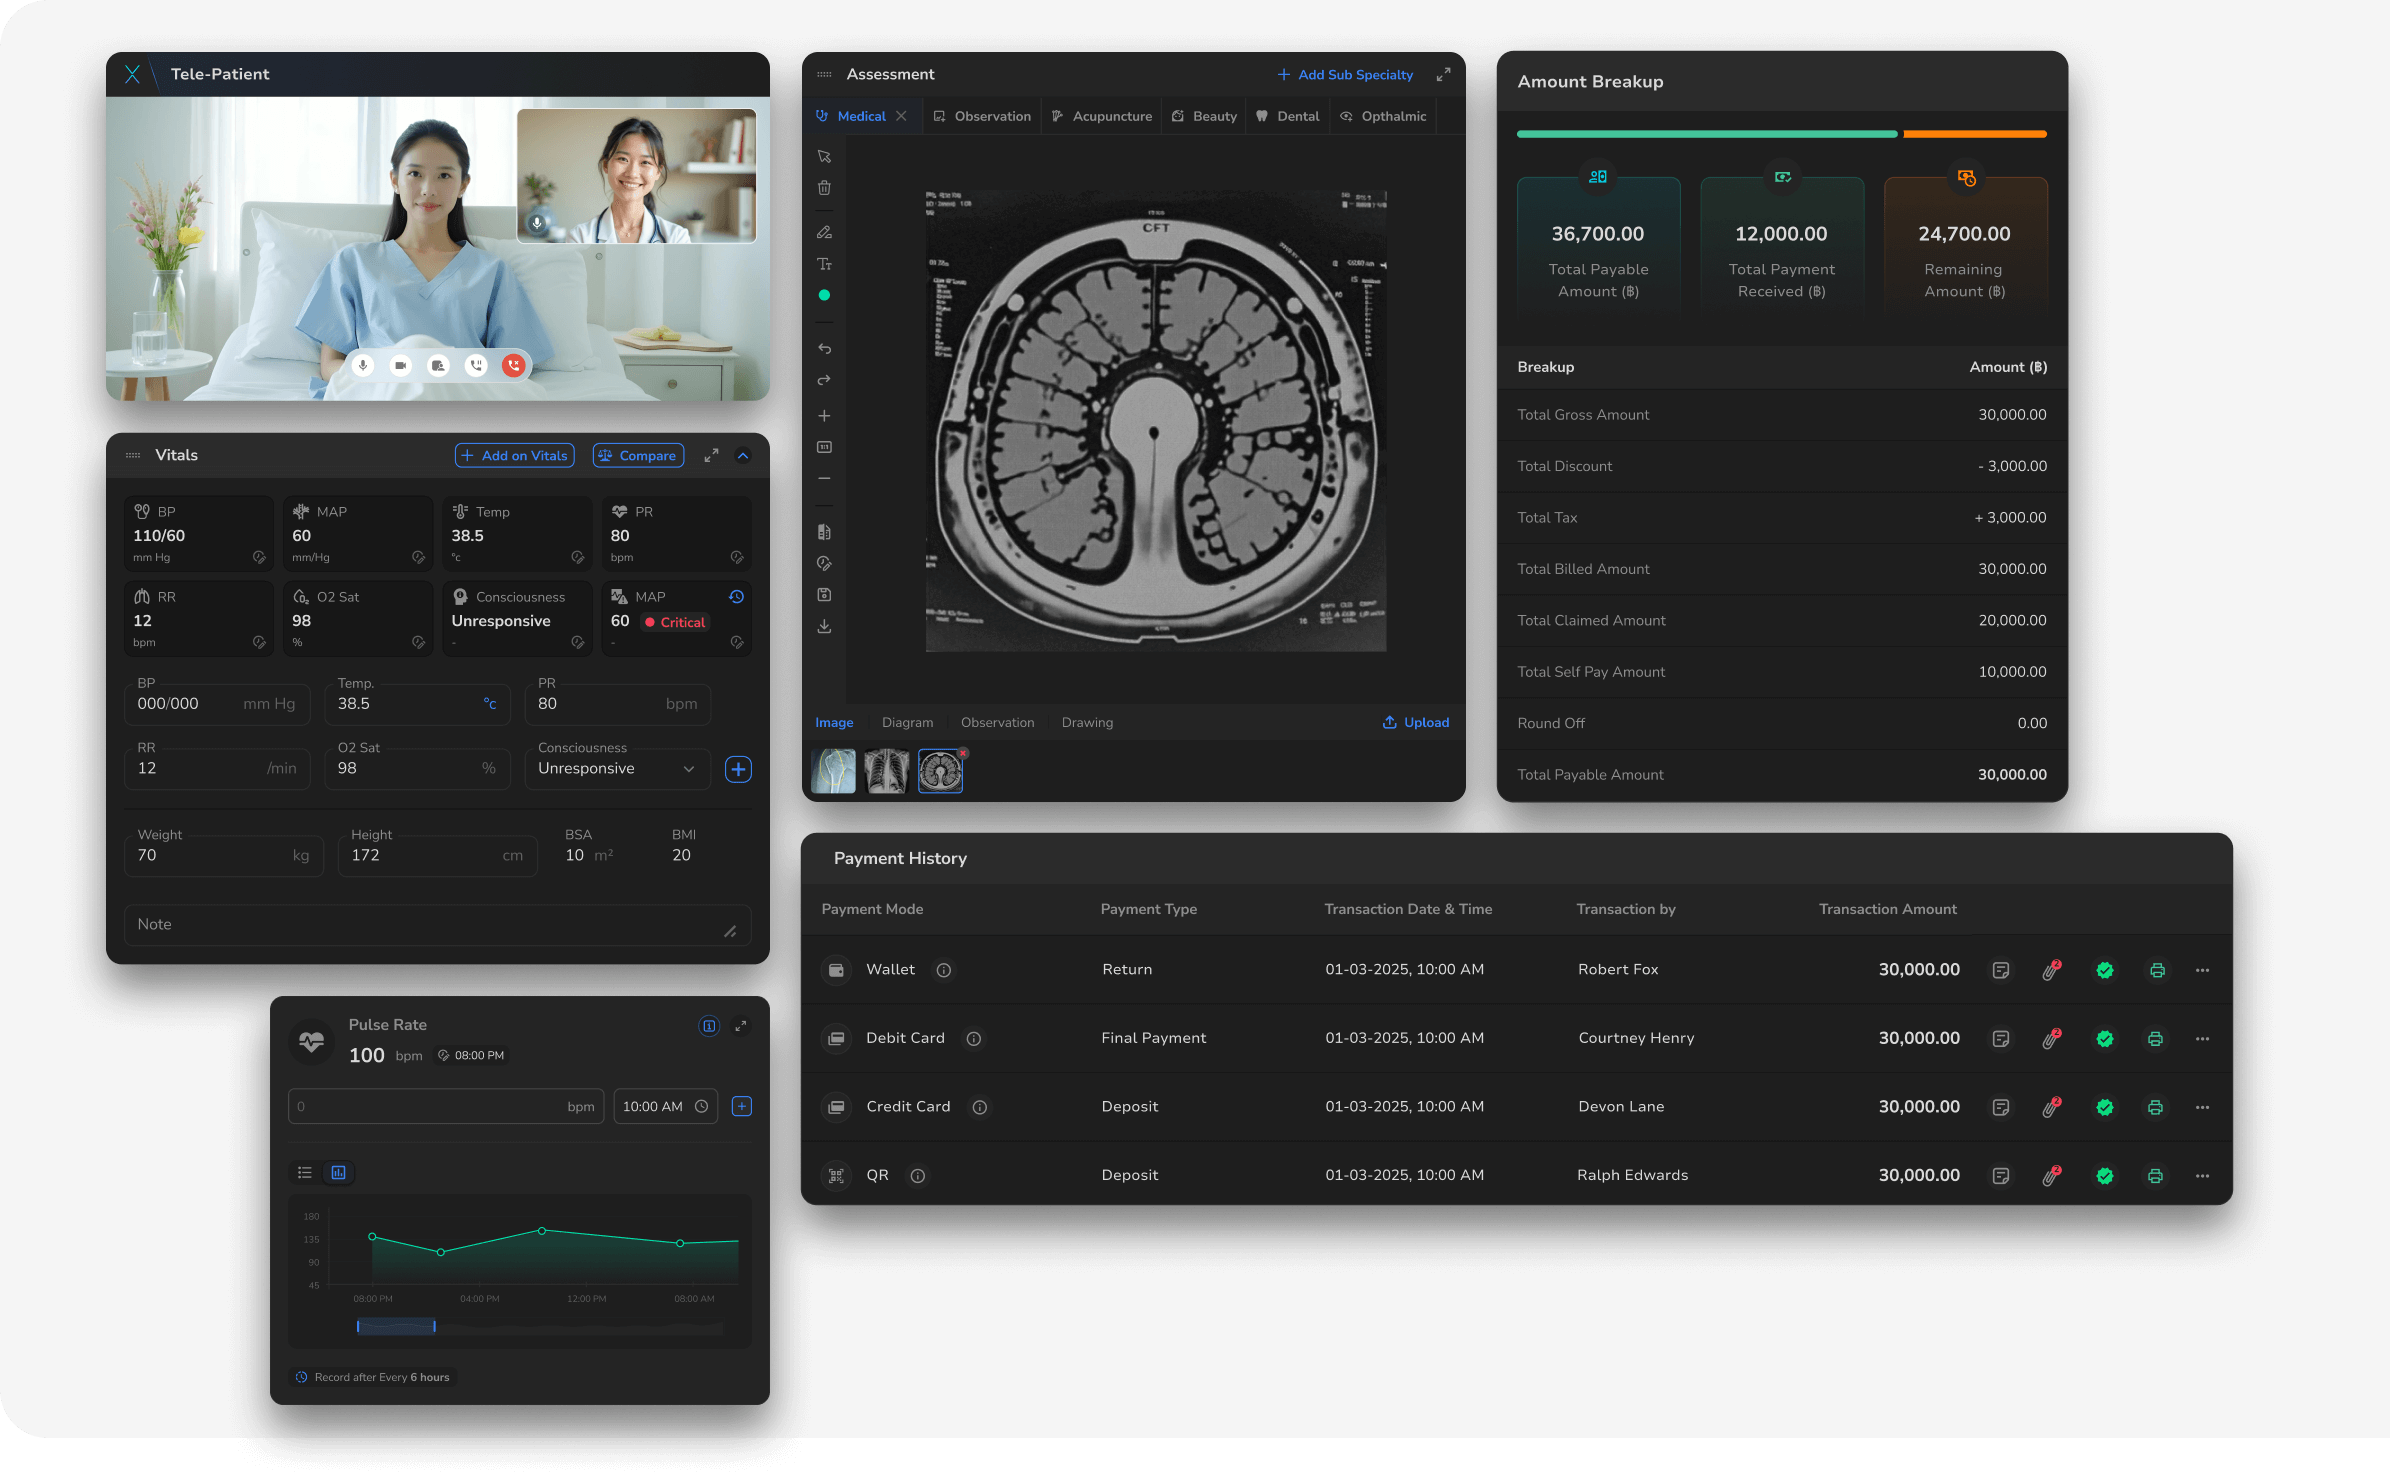Click the trash delete tool icon

(824, 188)
